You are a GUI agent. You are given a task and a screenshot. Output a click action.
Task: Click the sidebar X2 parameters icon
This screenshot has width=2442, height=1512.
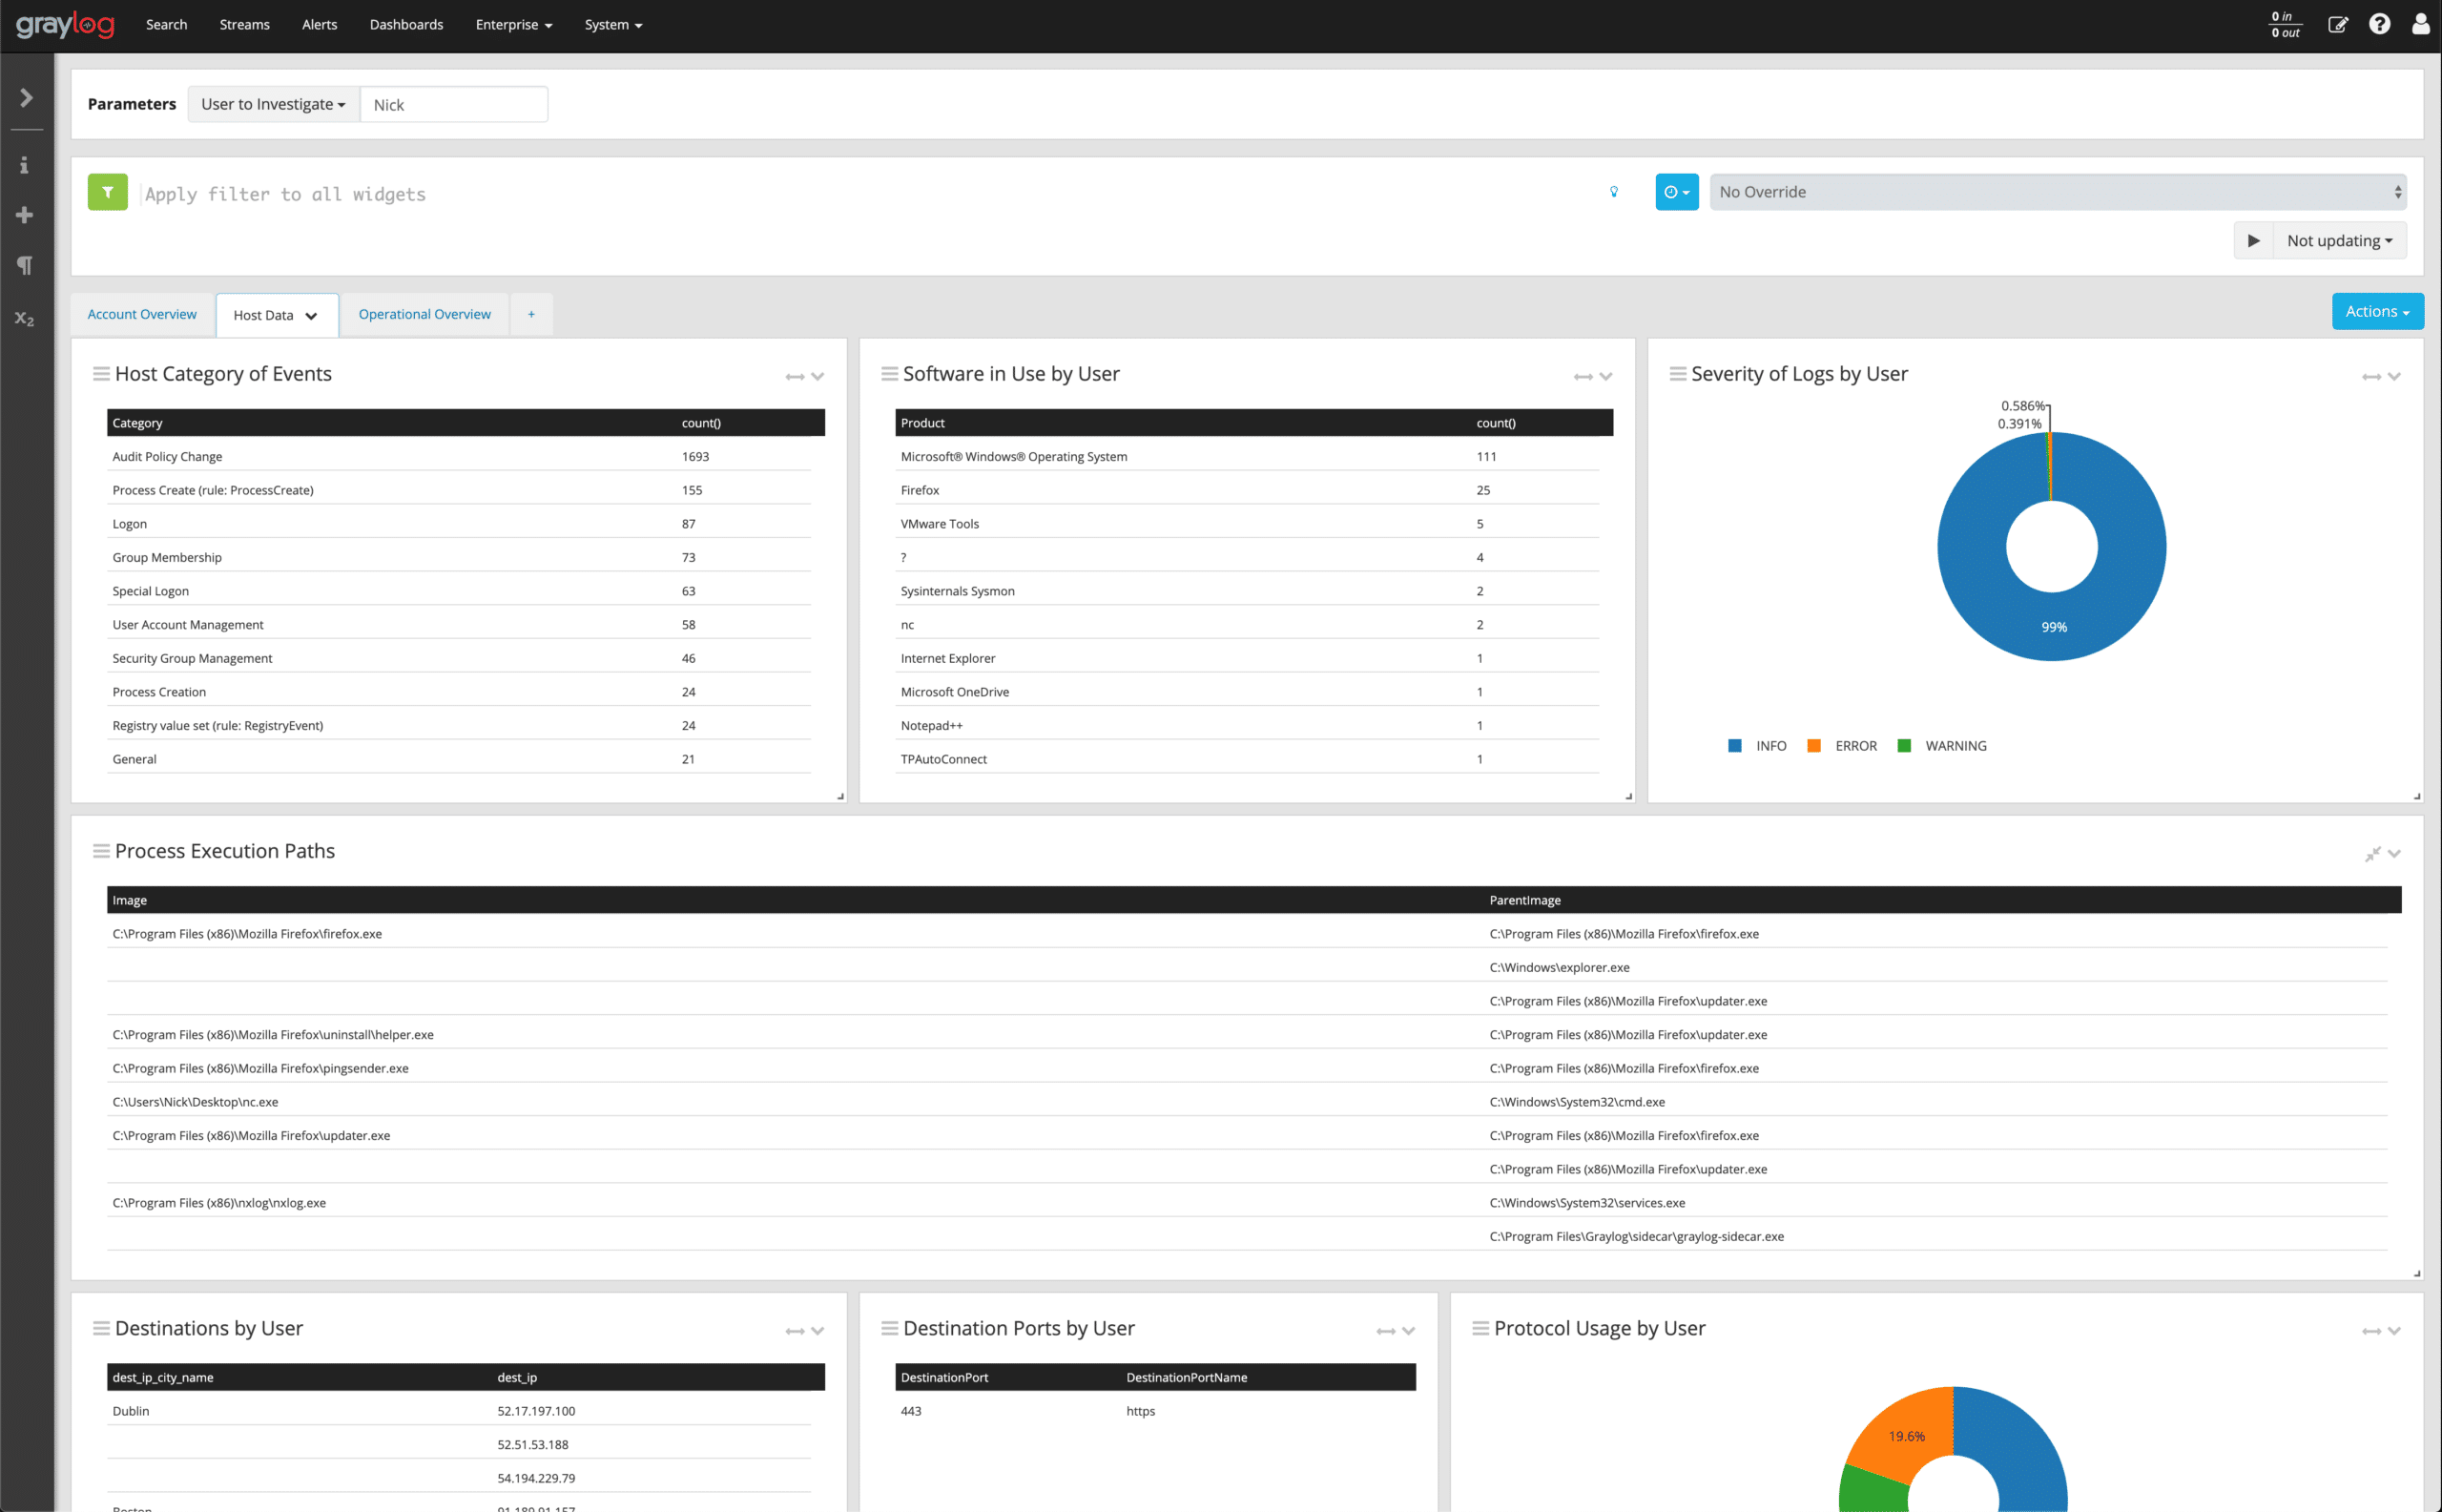[24, 319]
